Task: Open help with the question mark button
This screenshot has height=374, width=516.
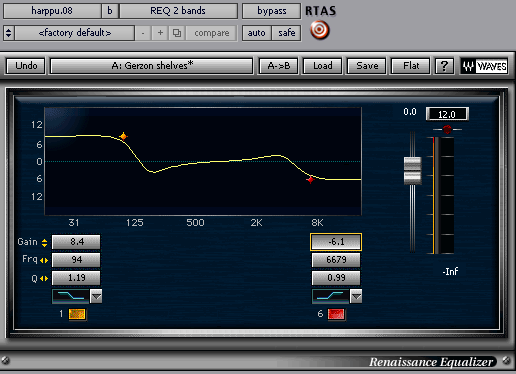Action: 444,66
